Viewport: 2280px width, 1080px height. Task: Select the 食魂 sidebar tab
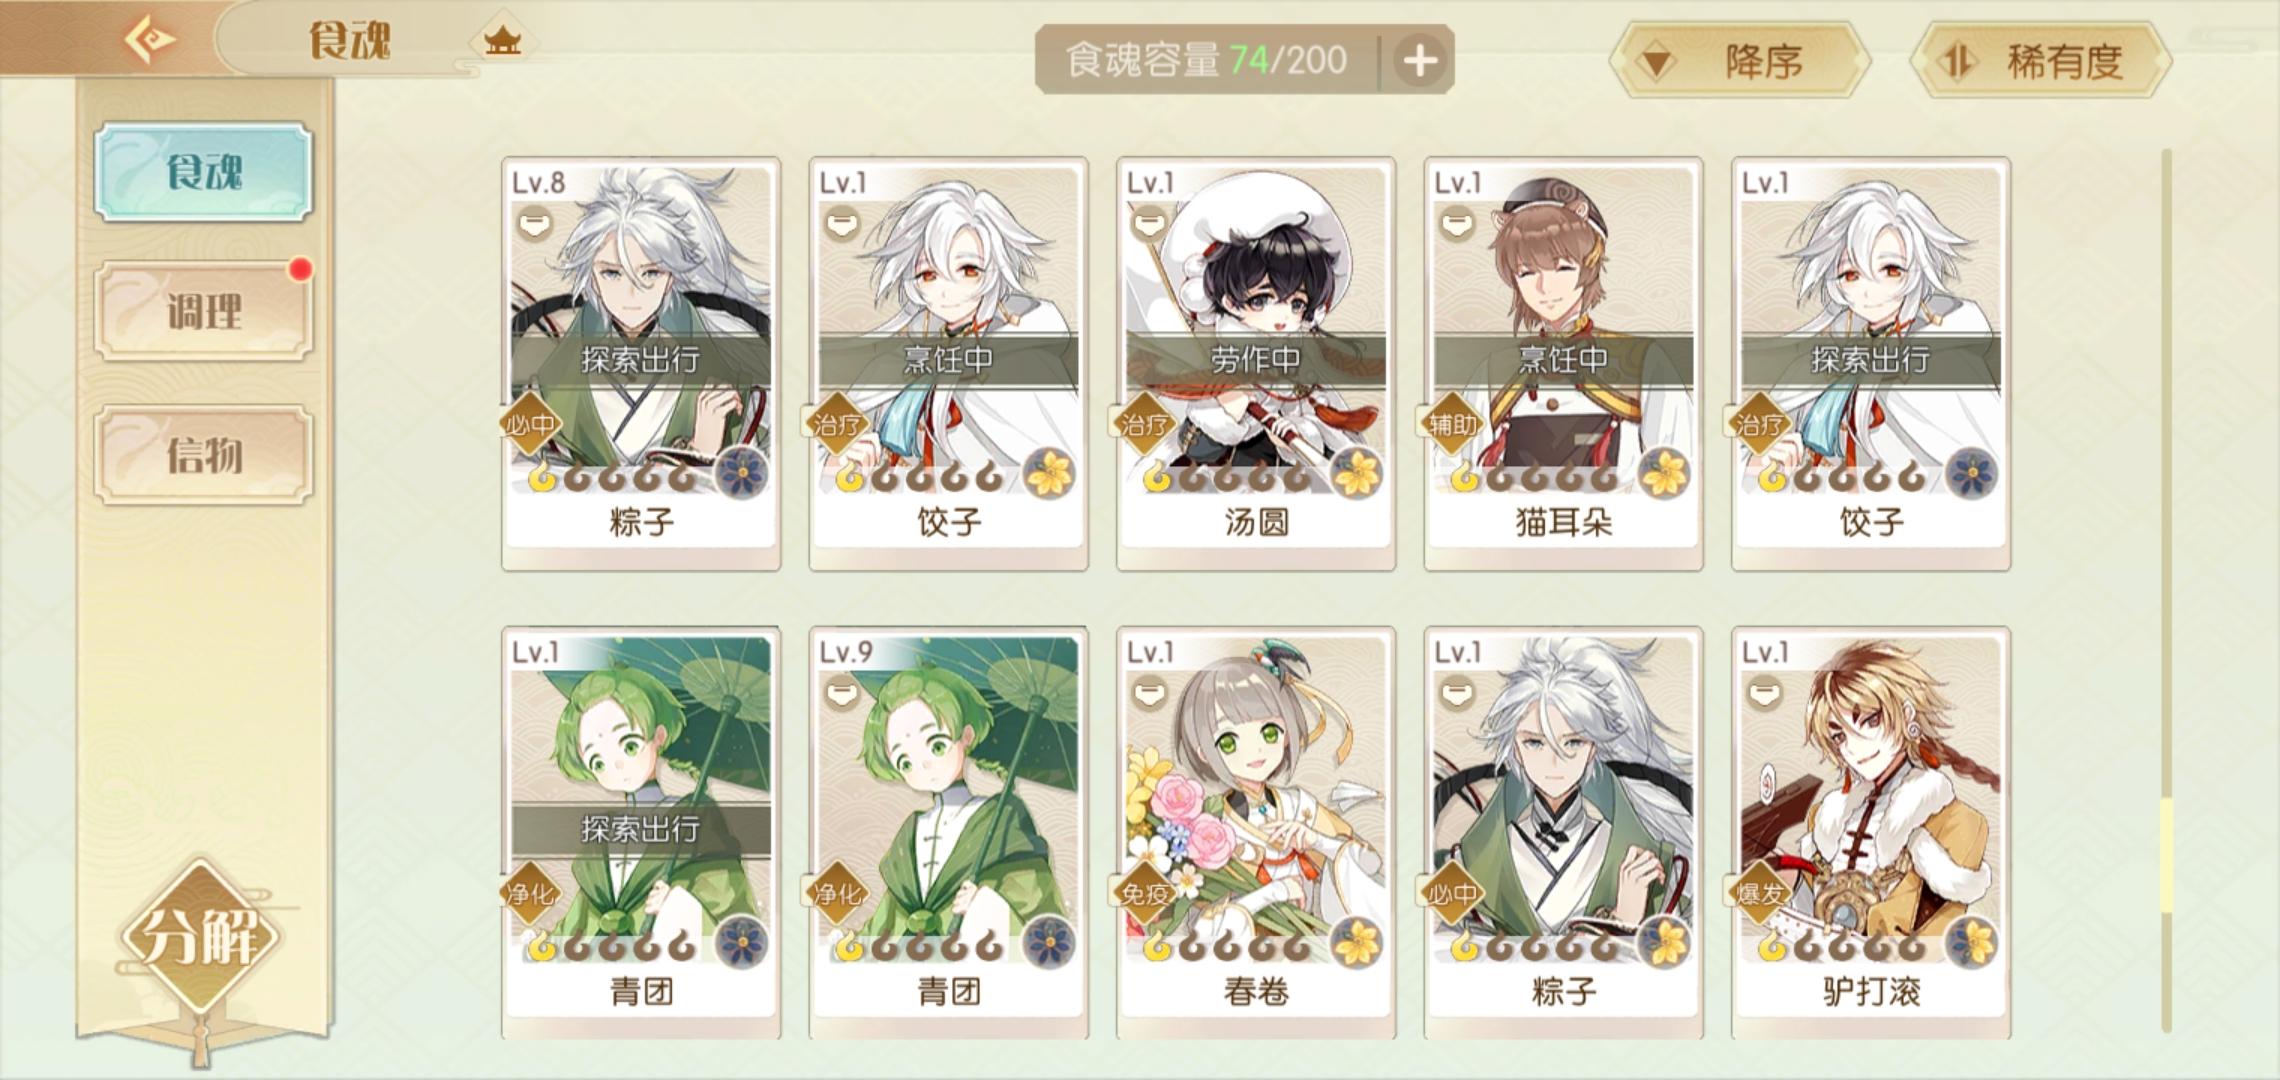(204, 172)
